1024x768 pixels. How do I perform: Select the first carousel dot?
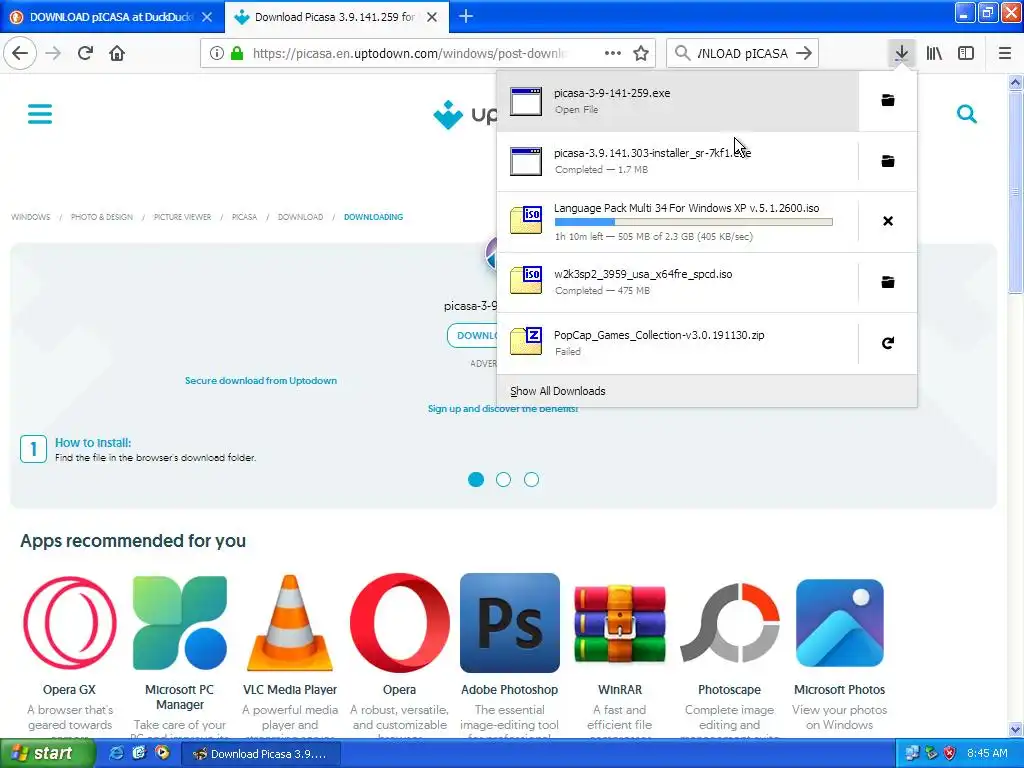pyautogui.click(x=476, y=479)
